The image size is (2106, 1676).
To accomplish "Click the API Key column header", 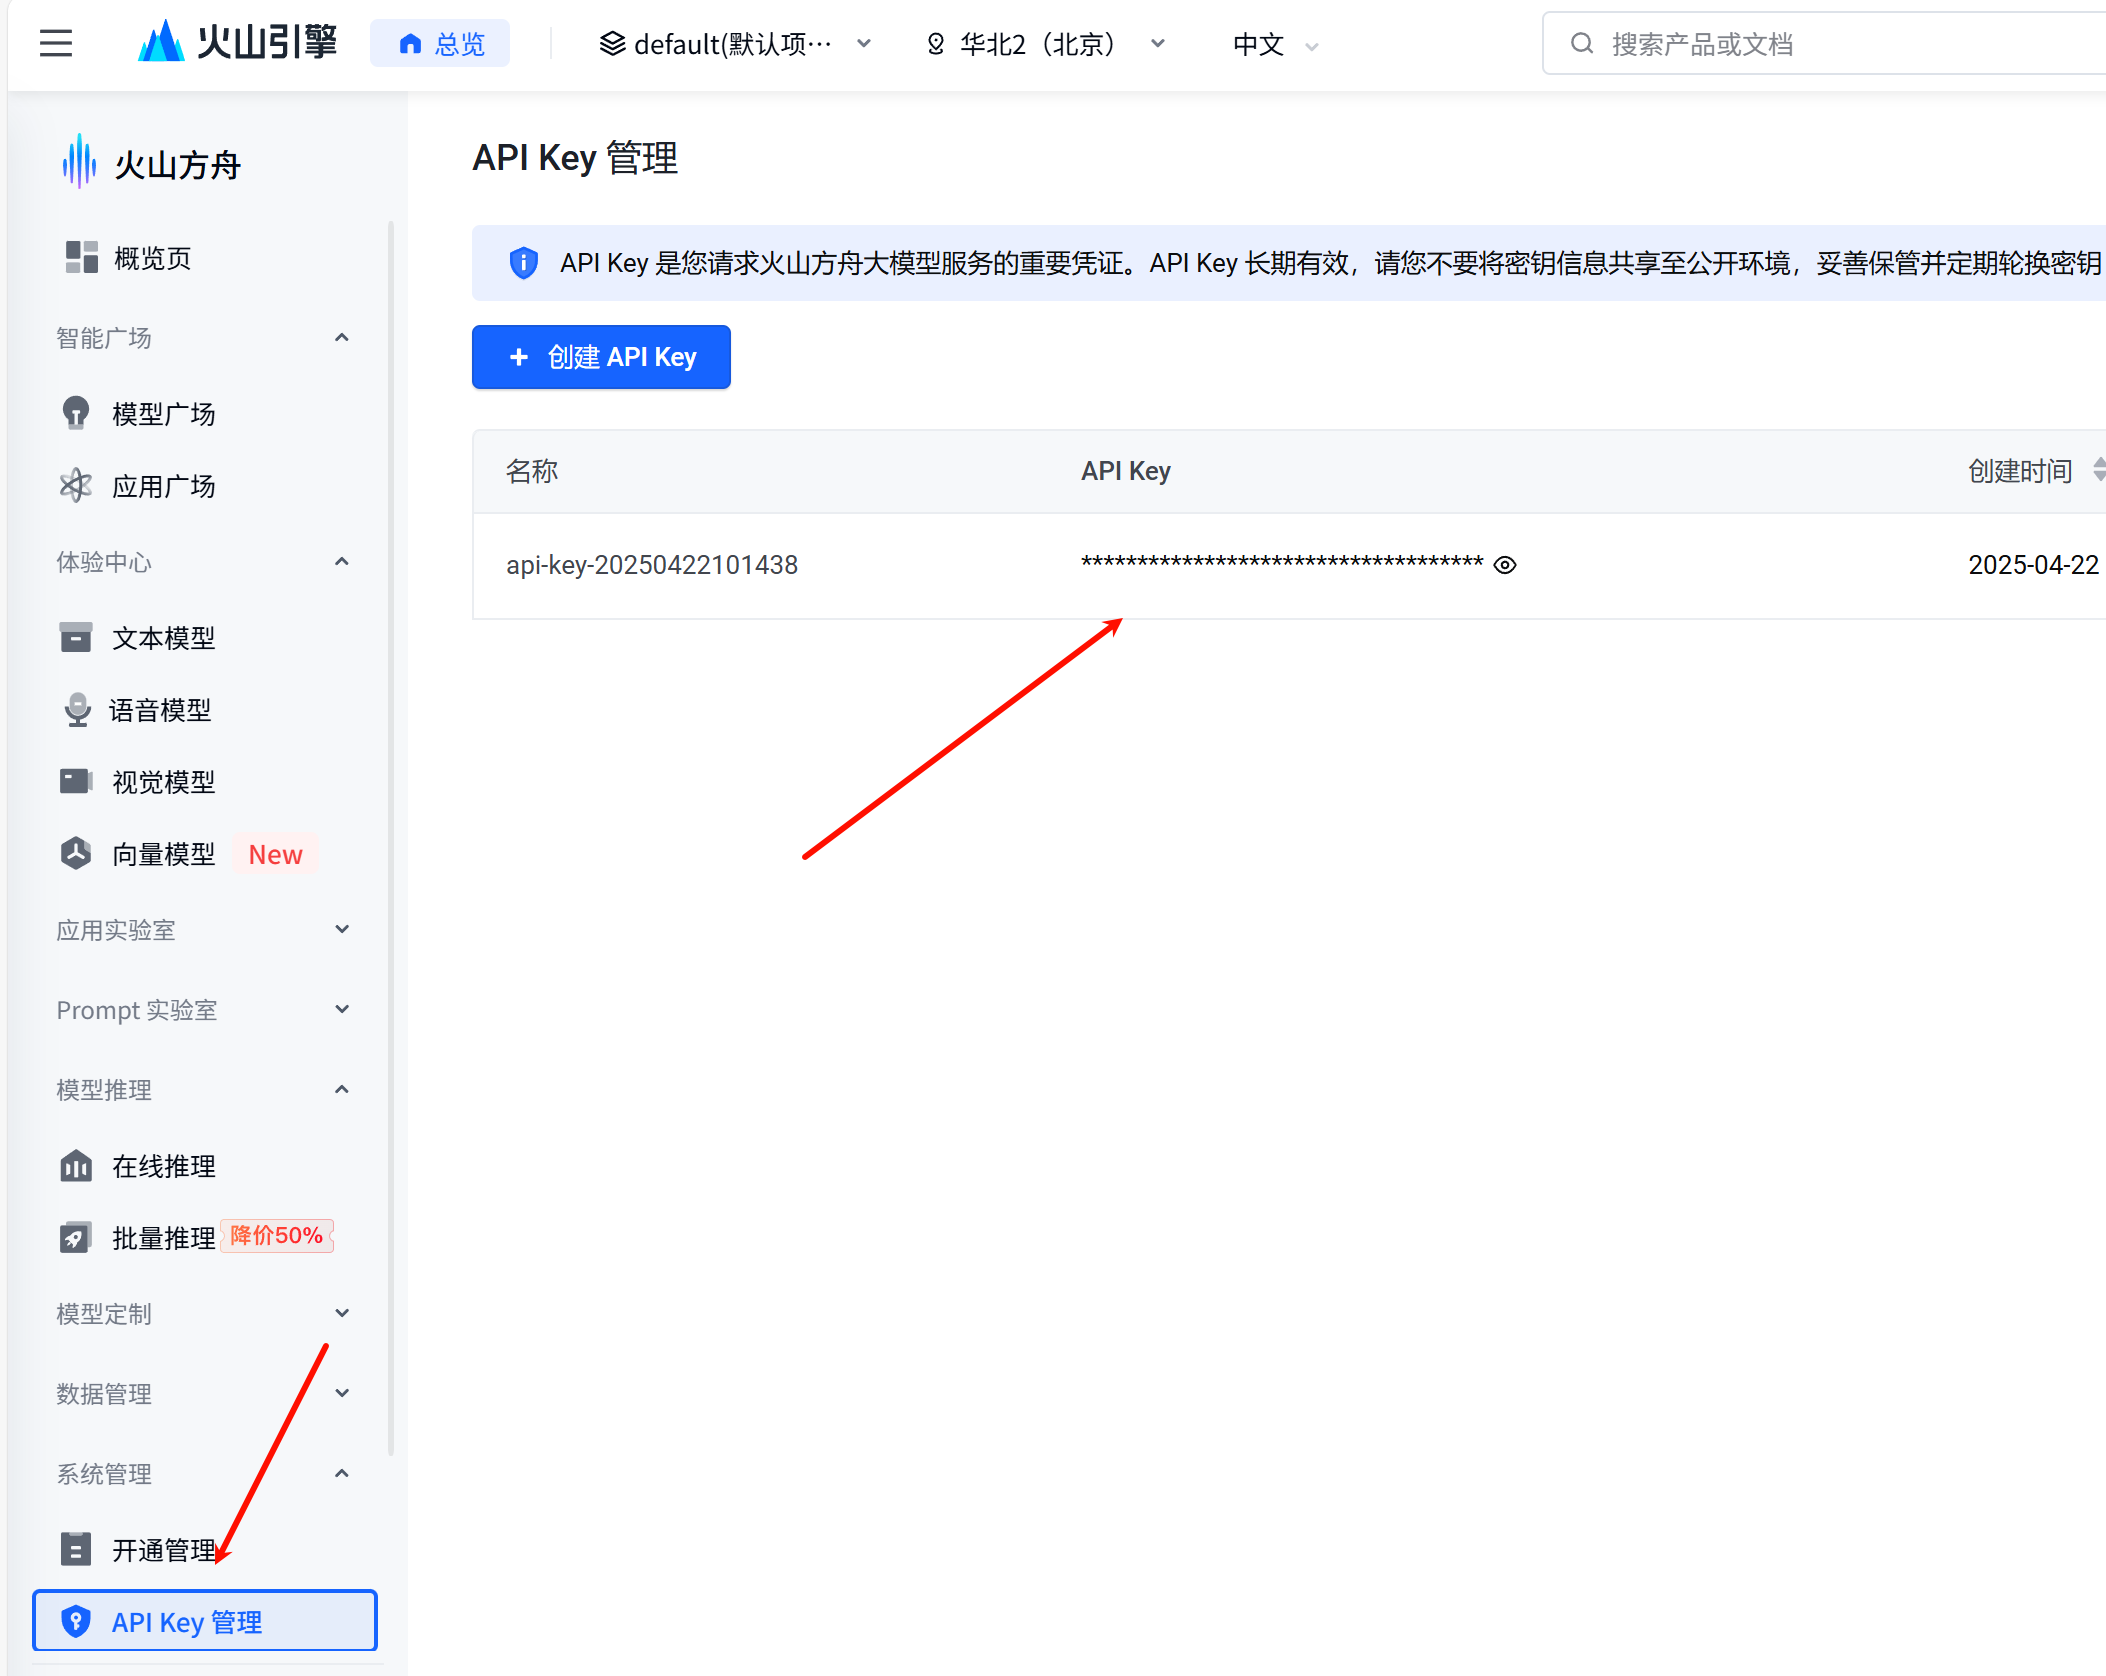I will (x=1126, y=471).
